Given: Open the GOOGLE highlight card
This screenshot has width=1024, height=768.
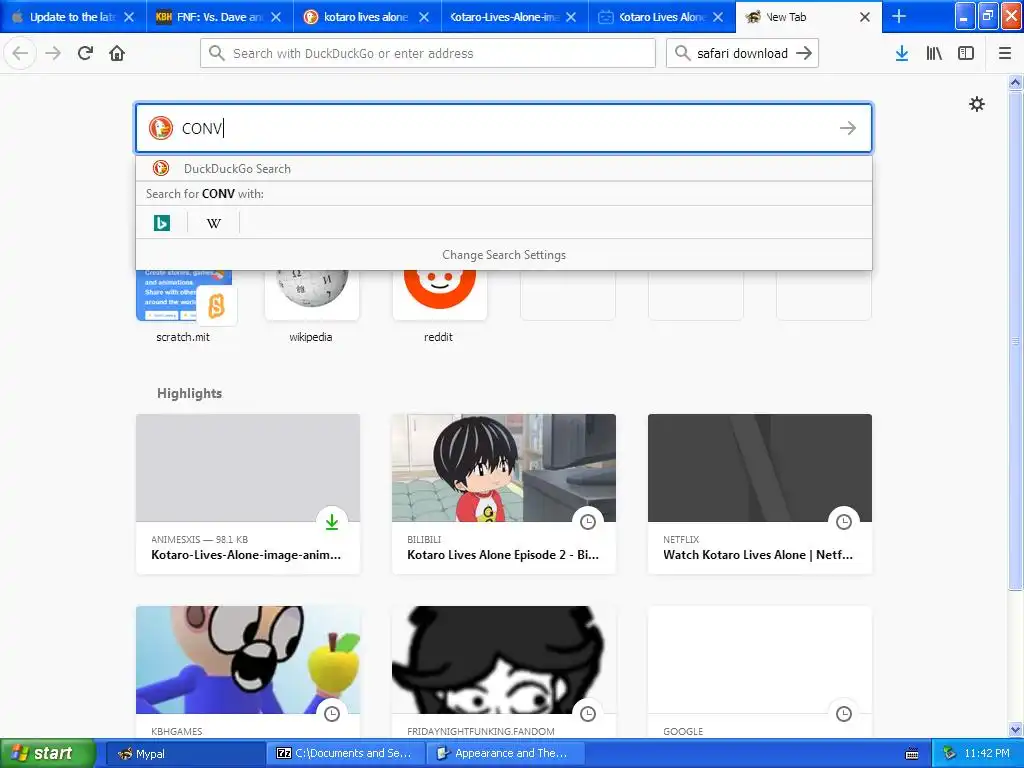Looking at the screenshot, I should click(760, 673).
